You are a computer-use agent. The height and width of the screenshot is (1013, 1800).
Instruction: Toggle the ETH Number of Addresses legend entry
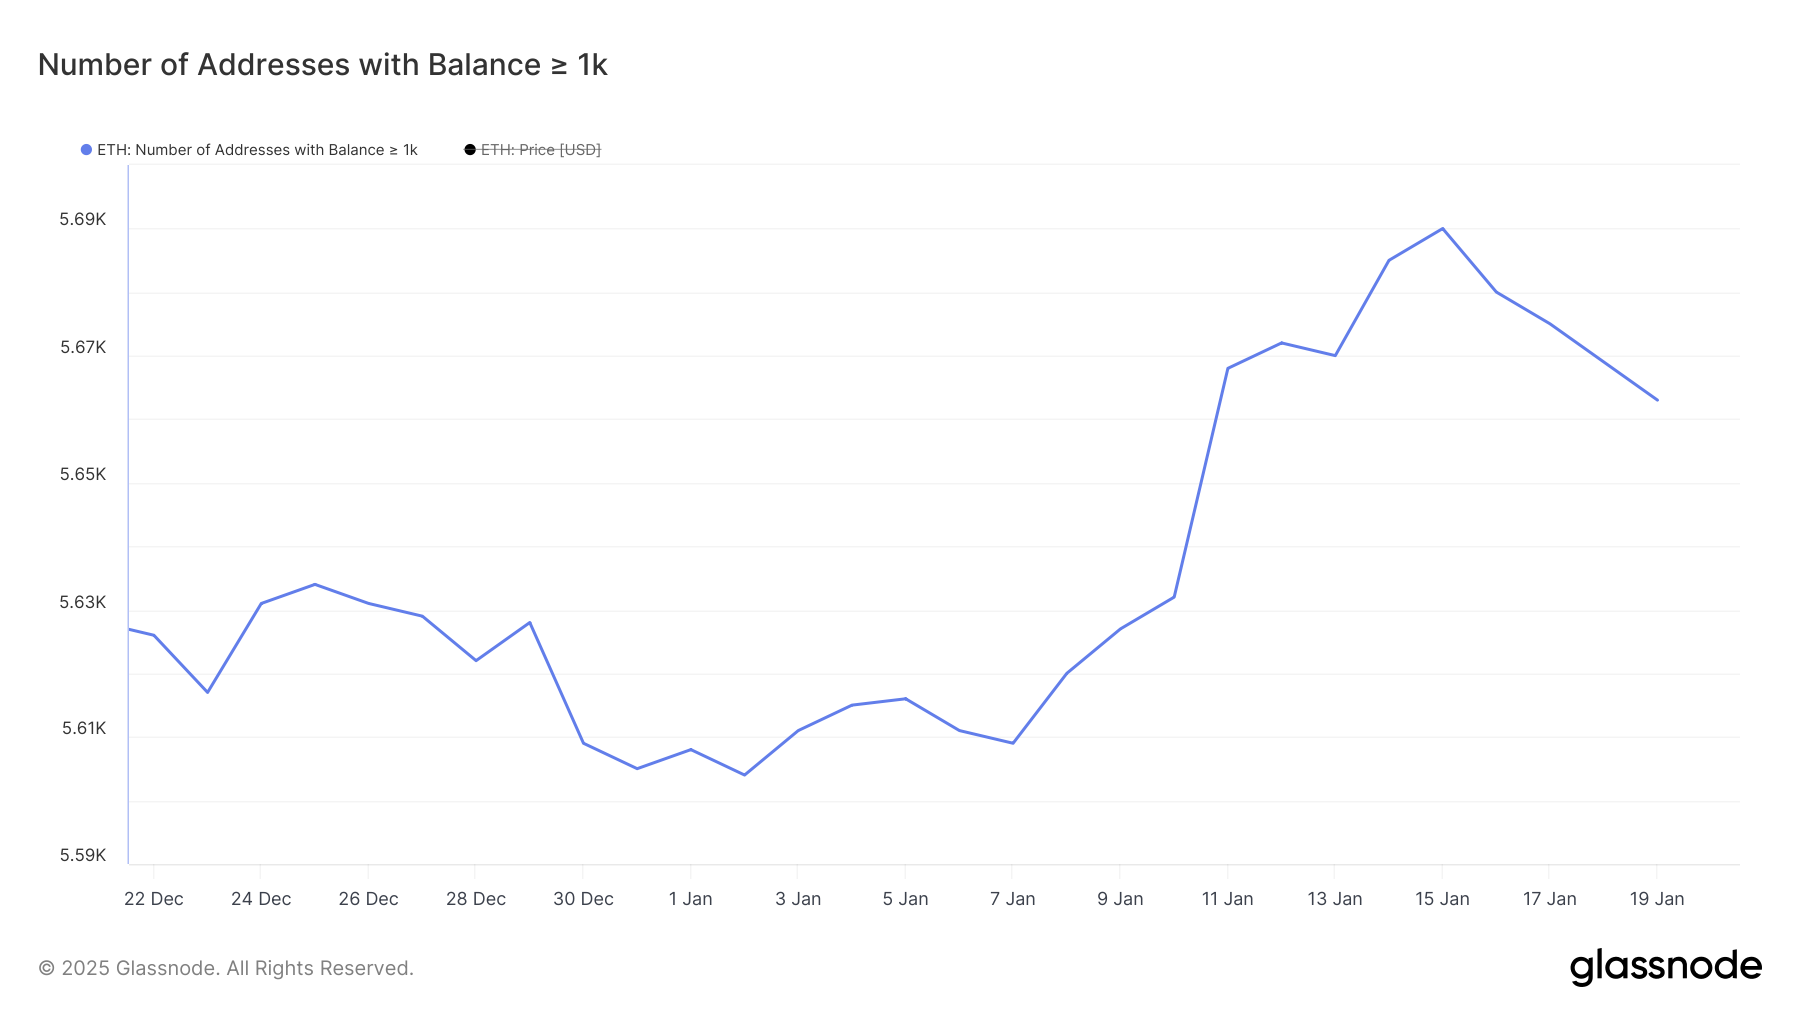click(x=249, y=150)
